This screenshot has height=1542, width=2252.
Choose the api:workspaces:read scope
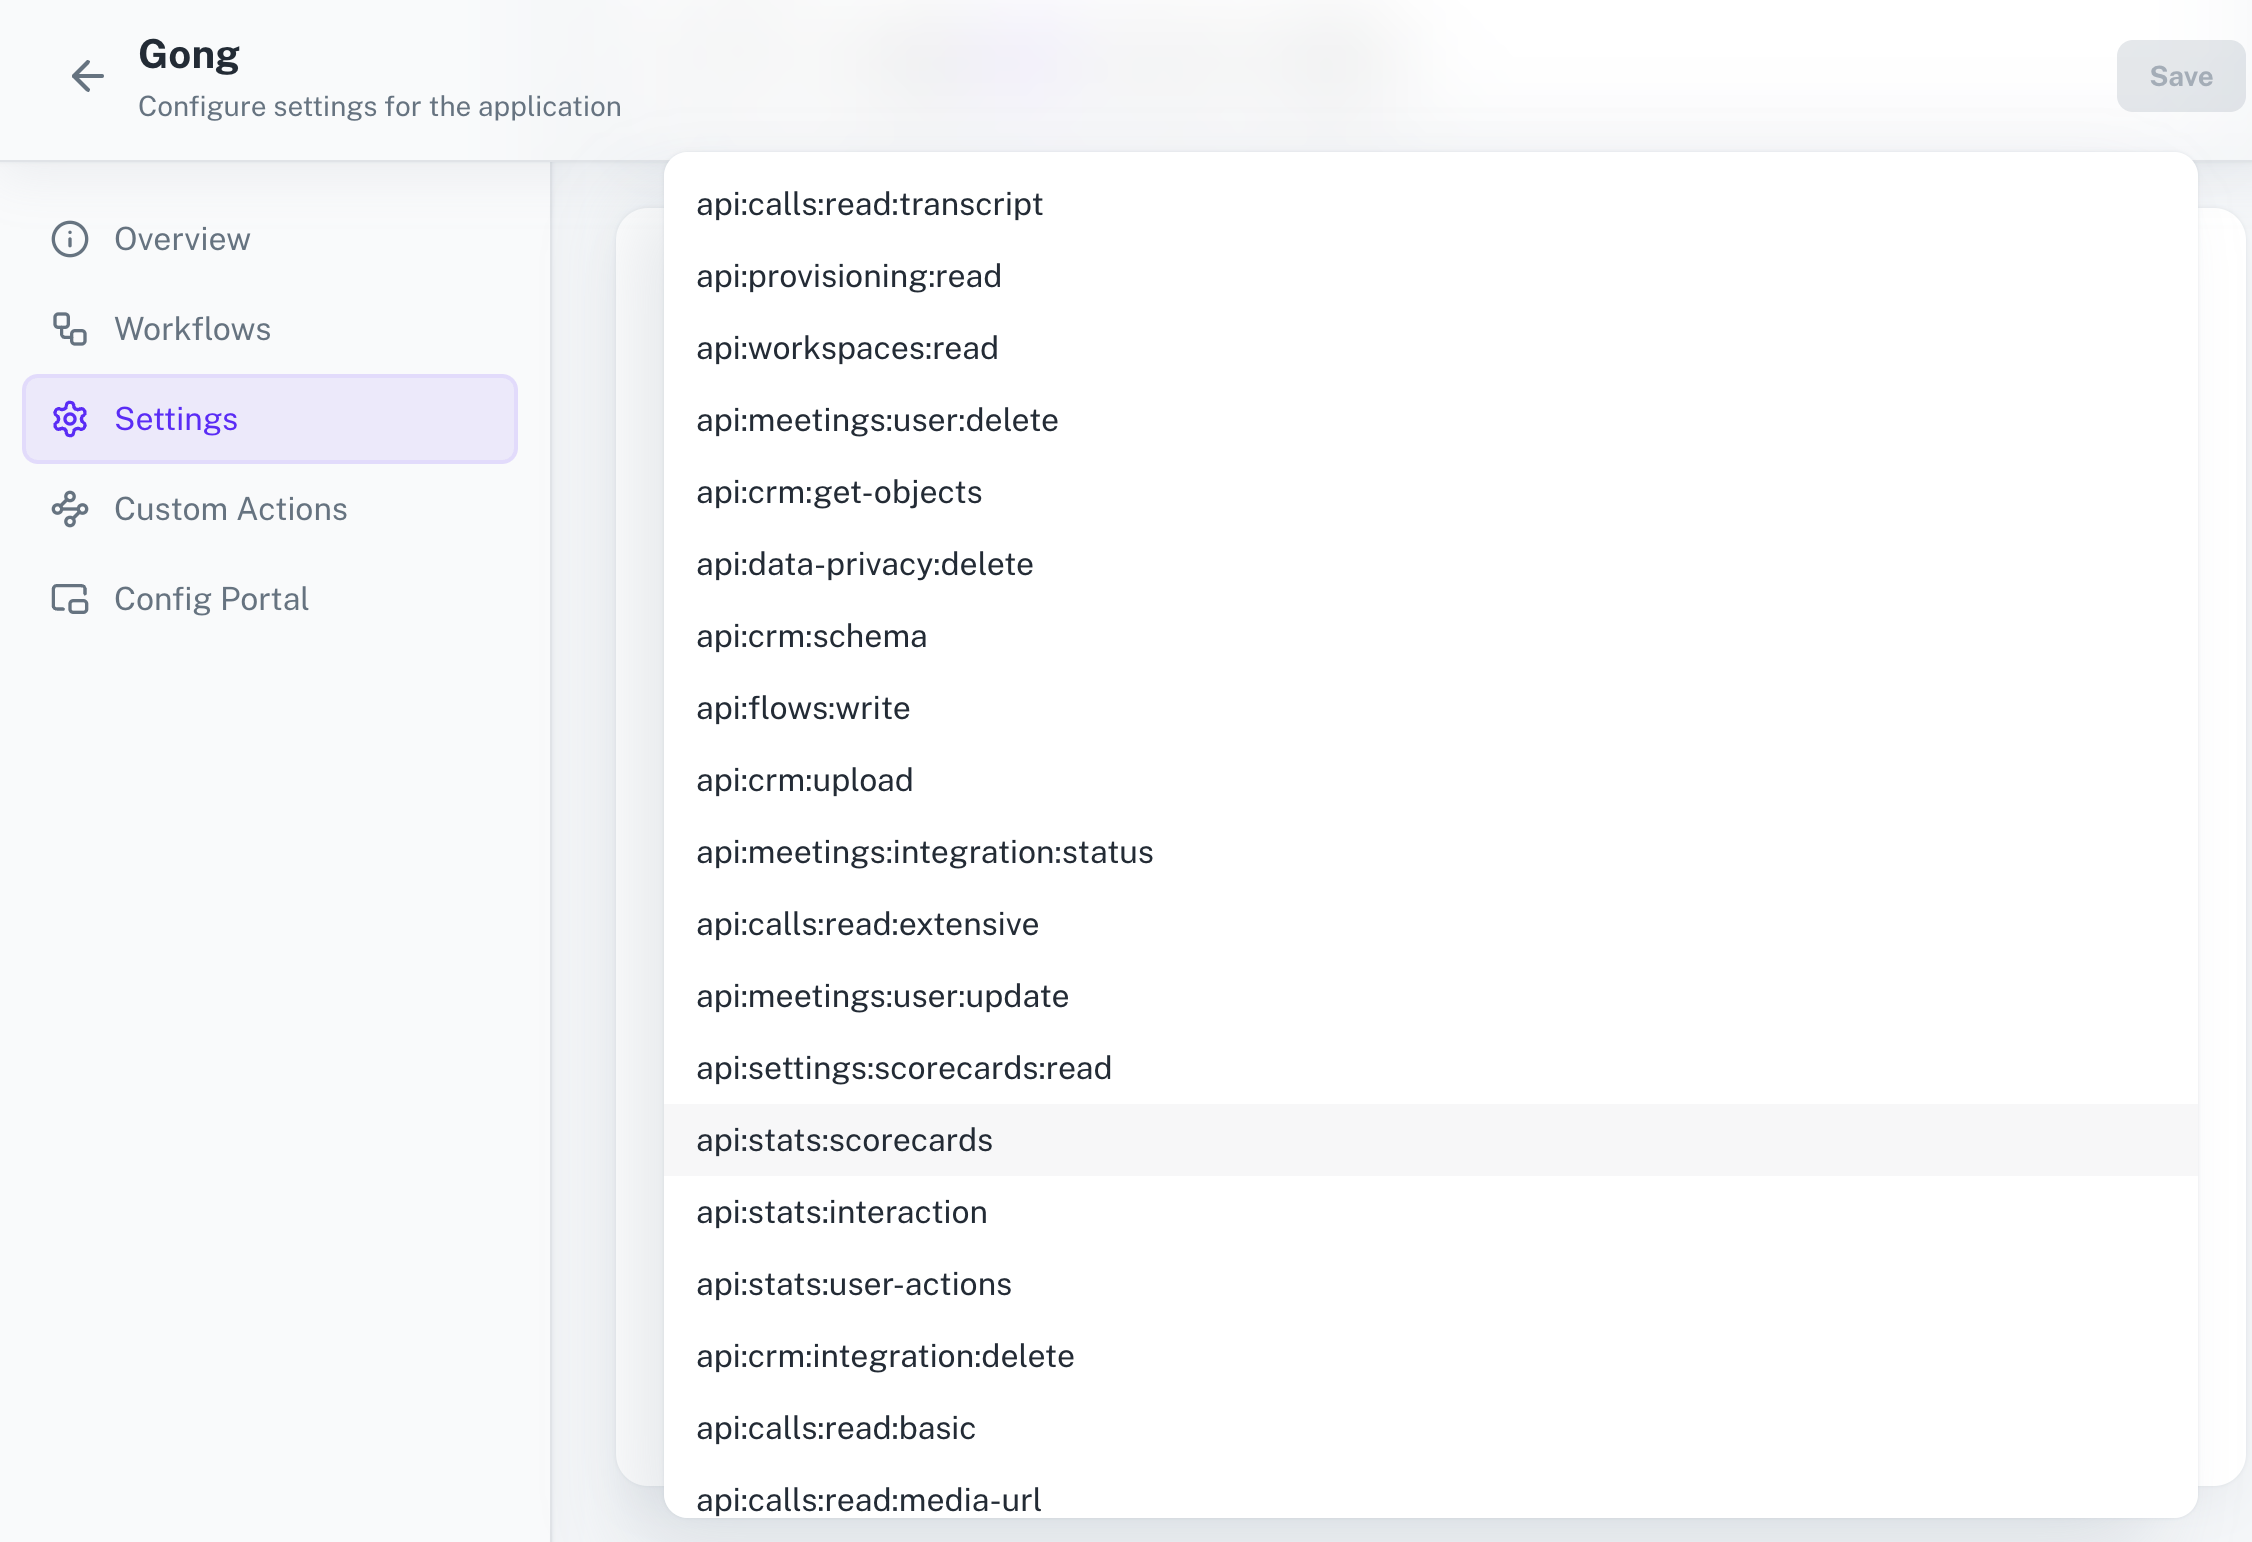click(847, 348)
